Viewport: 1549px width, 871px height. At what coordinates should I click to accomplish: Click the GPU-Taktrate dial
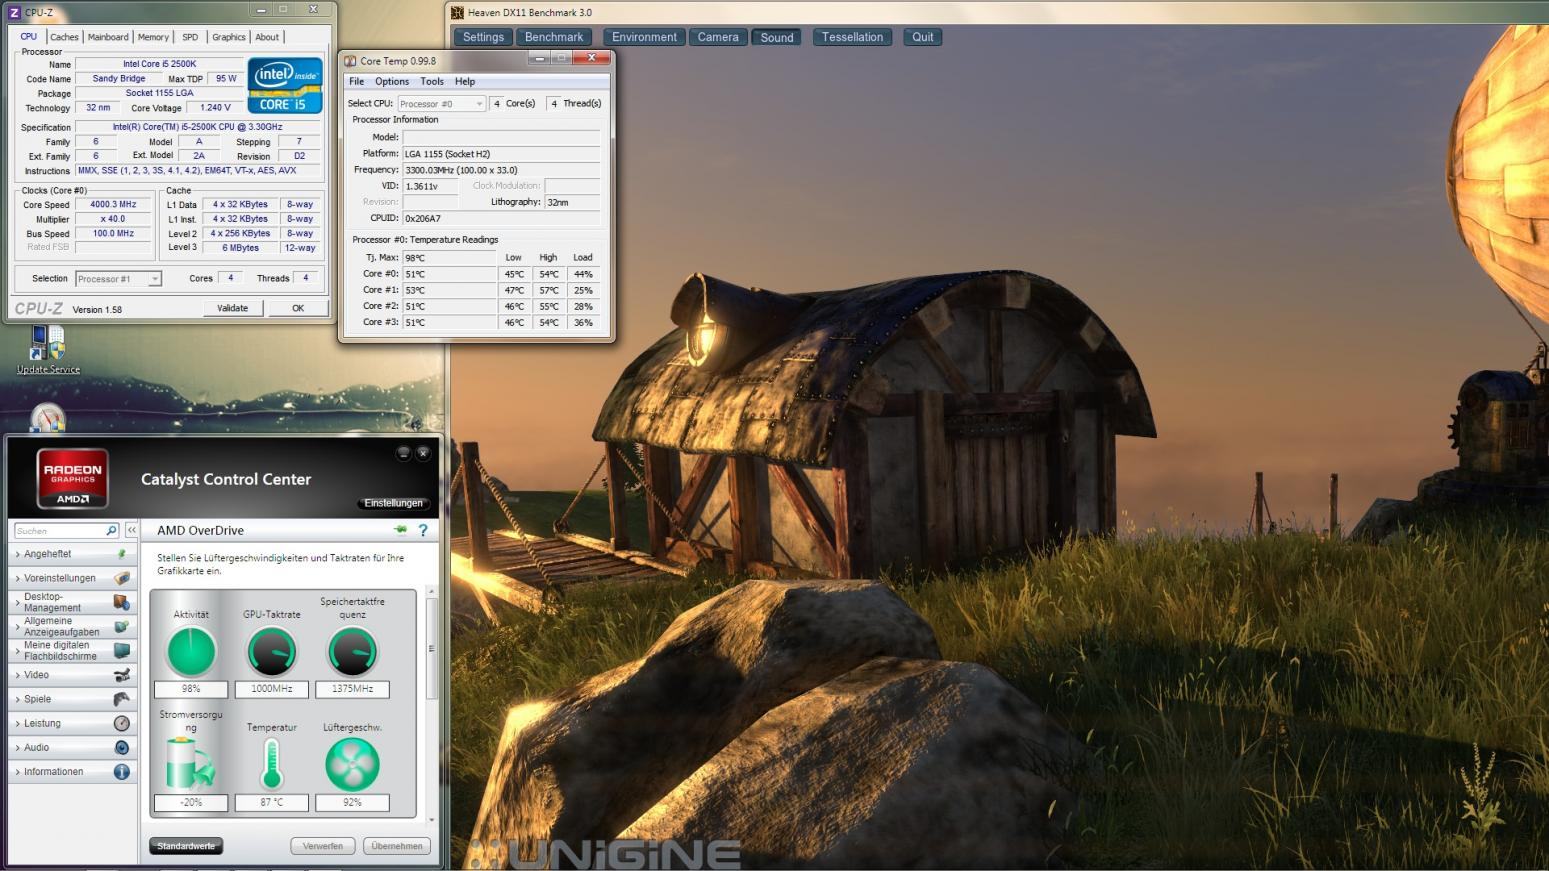(272, 652)
